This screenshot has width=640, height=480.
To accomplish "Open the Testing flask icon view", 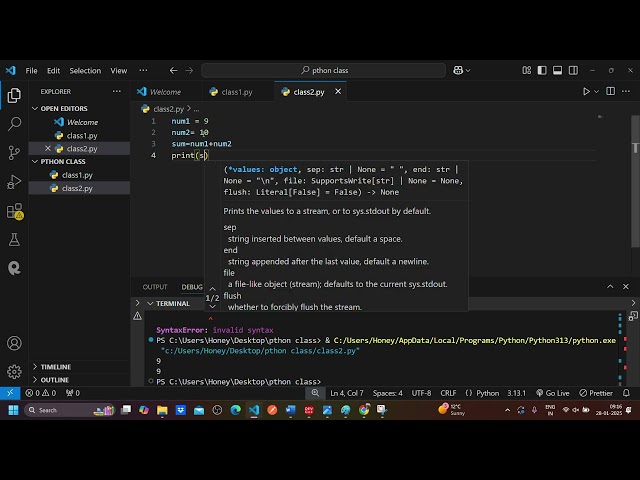I will pyautogui.click(x=14, y=240).
